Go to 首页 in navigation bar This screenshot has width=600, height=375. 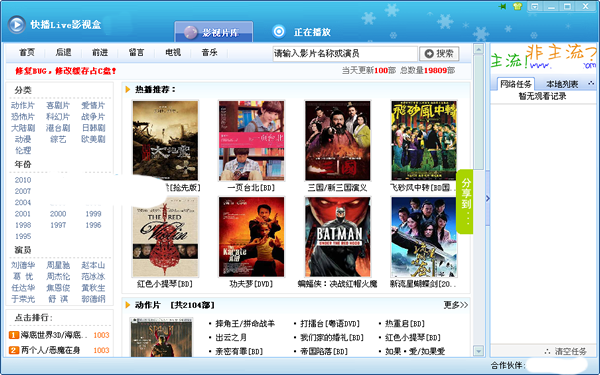[27, 52]
